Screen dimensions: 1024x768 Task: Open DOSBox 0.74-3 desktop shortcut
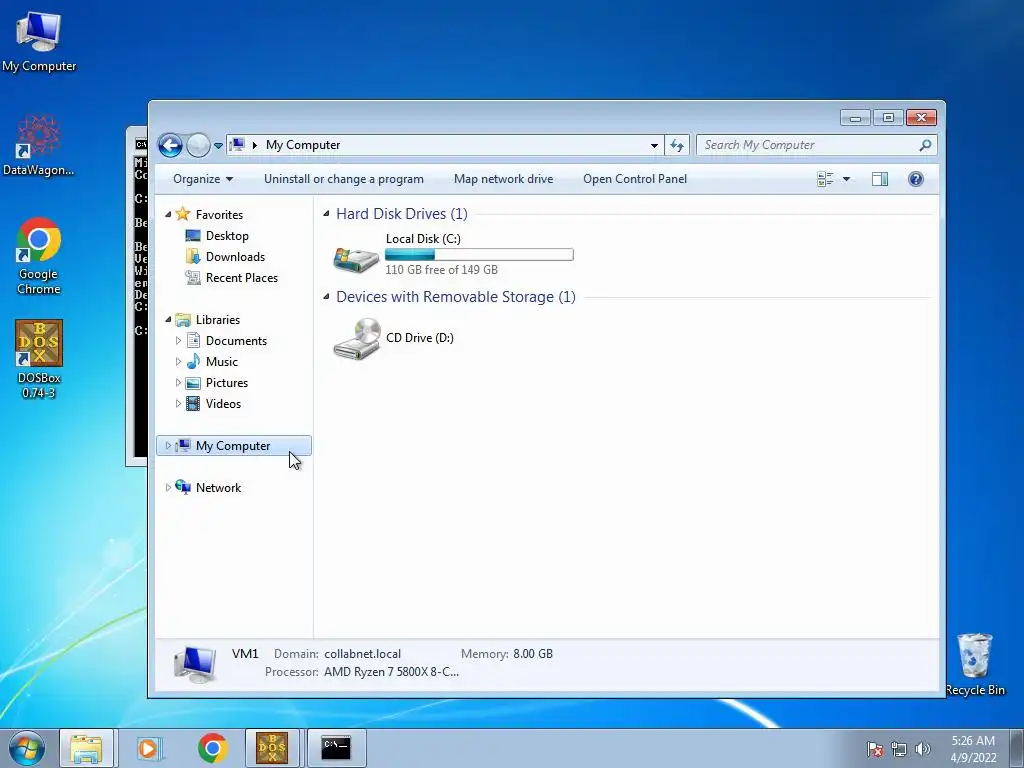pyautogui.click(x=39, y=359)
